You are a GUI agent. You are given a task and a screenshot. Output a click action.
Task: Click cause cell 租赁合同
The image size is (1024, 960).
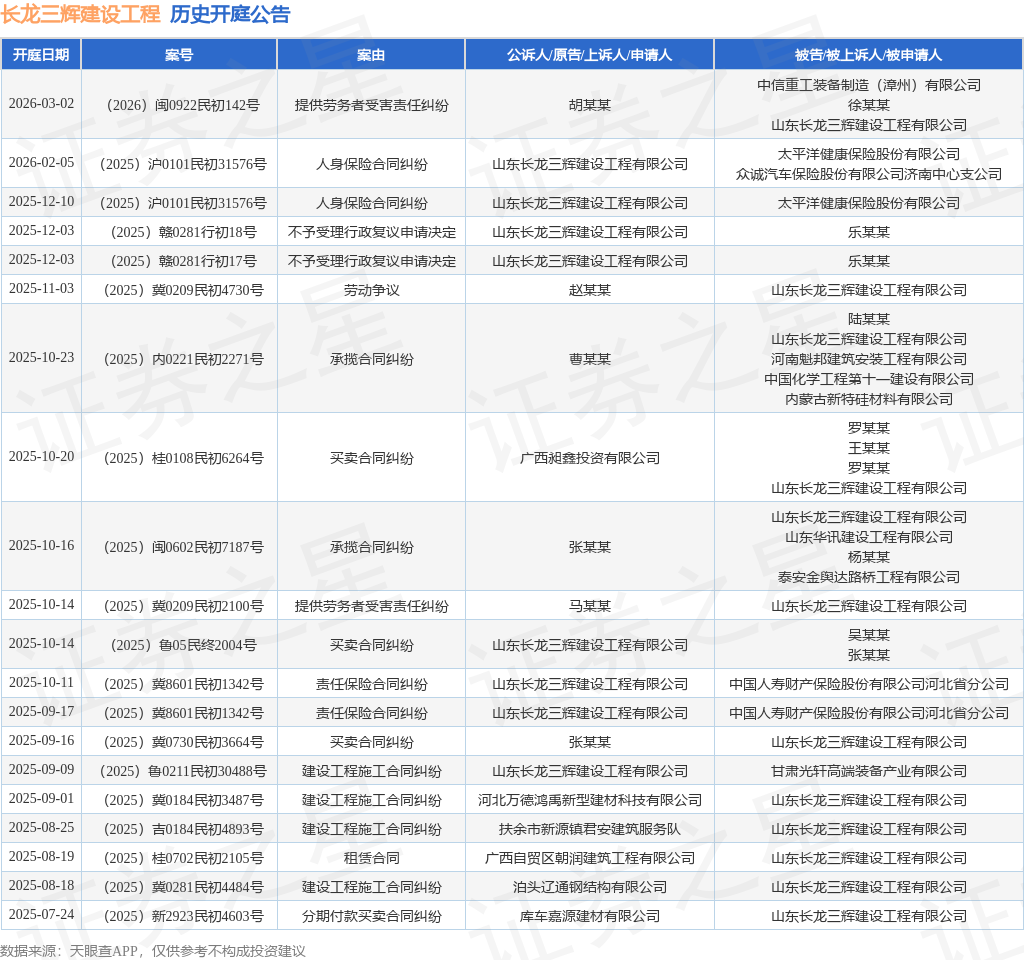click(x=371, y=858)
